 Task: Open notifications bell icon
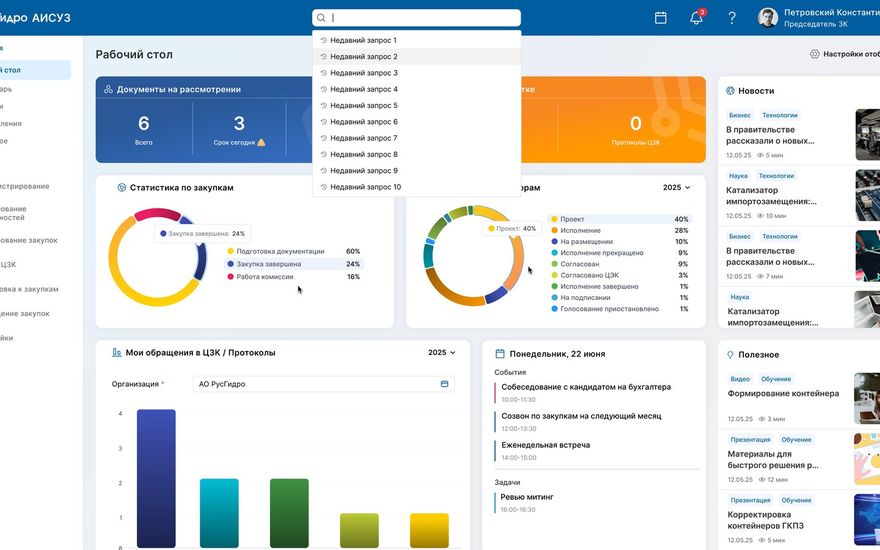pos(696,17)
